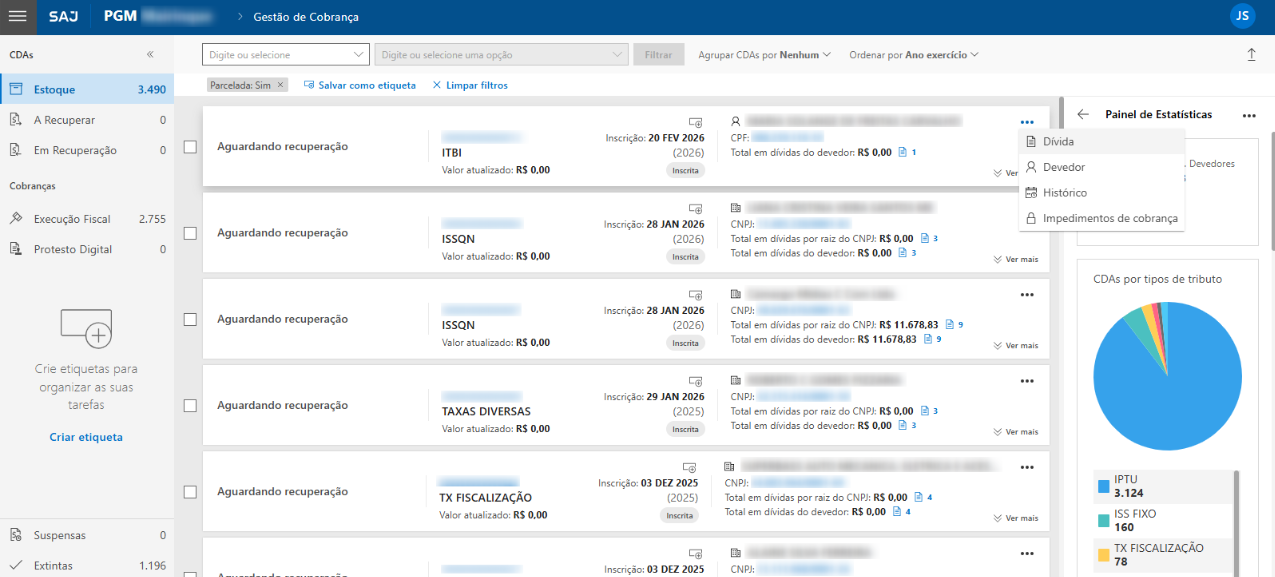This screenshot has width=1275, height=577.
Task: Choose Impedimentos de cobrança menu entry
Action: [1109, 218]
